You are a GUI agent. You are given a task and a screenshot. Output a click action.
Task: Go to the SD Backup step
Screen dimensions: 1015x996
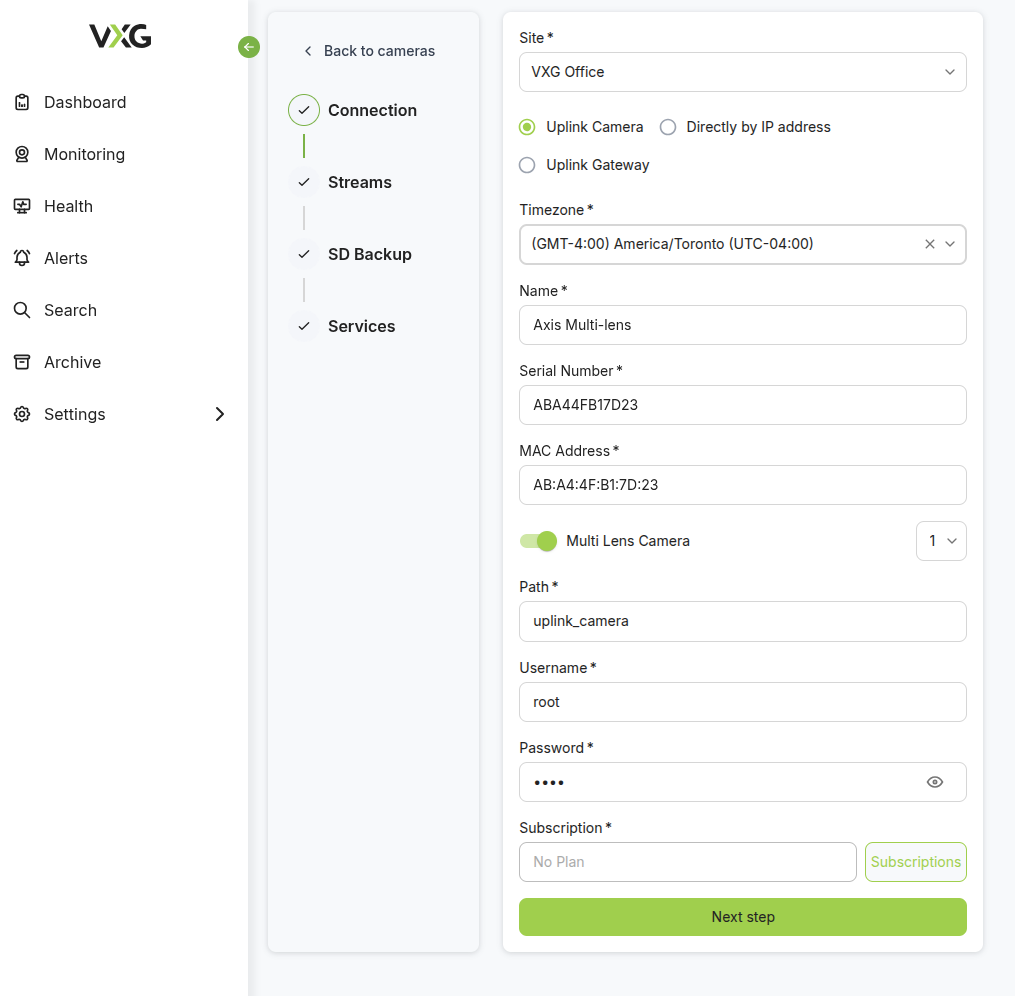point(369,254)
